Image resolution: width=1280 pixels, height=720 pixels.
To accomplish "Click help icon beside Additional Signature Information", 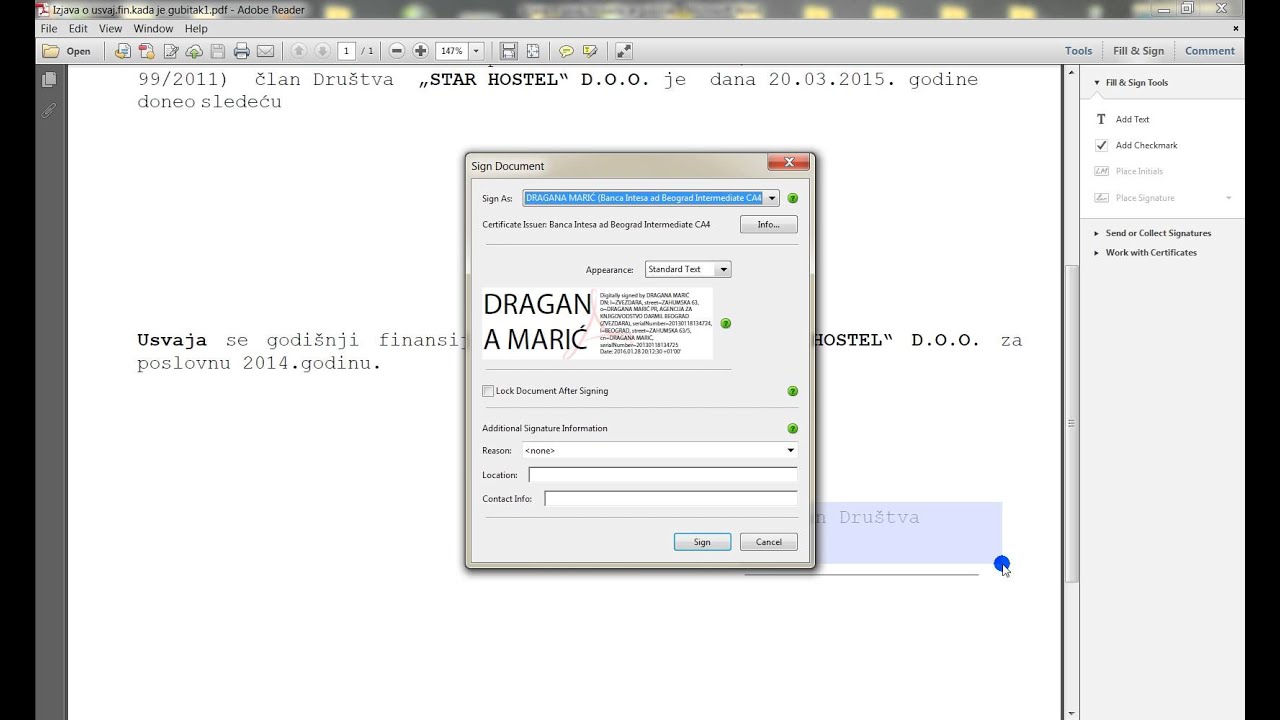I will point(793,428).
